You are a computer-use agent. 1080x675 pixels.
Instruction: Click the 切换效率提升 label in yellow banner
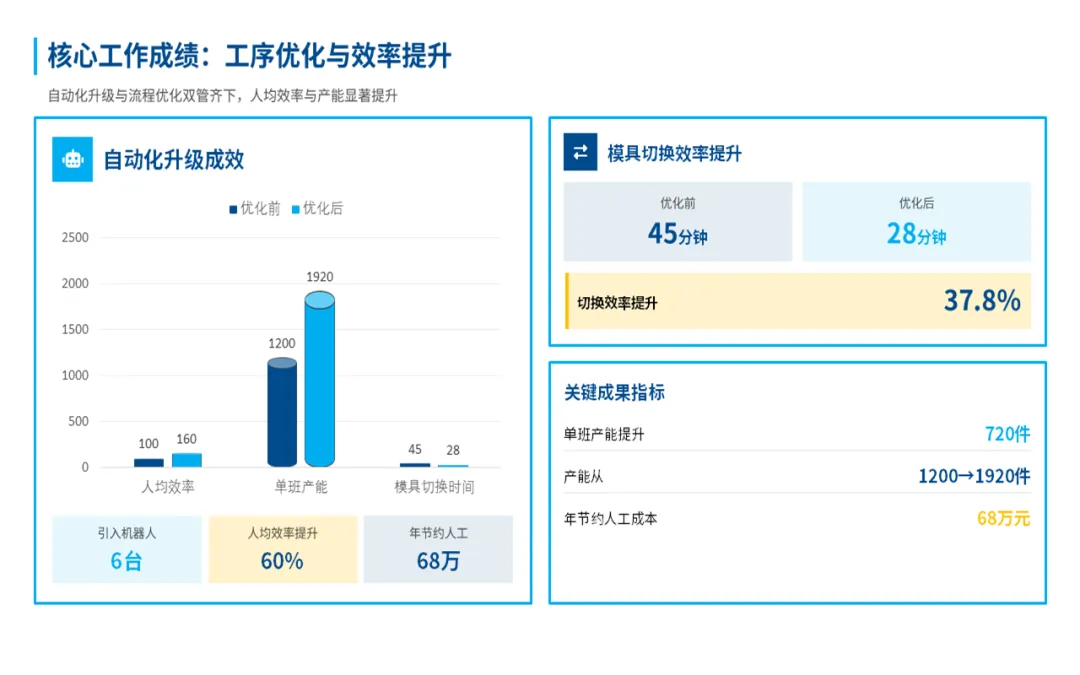click(617, 303)
